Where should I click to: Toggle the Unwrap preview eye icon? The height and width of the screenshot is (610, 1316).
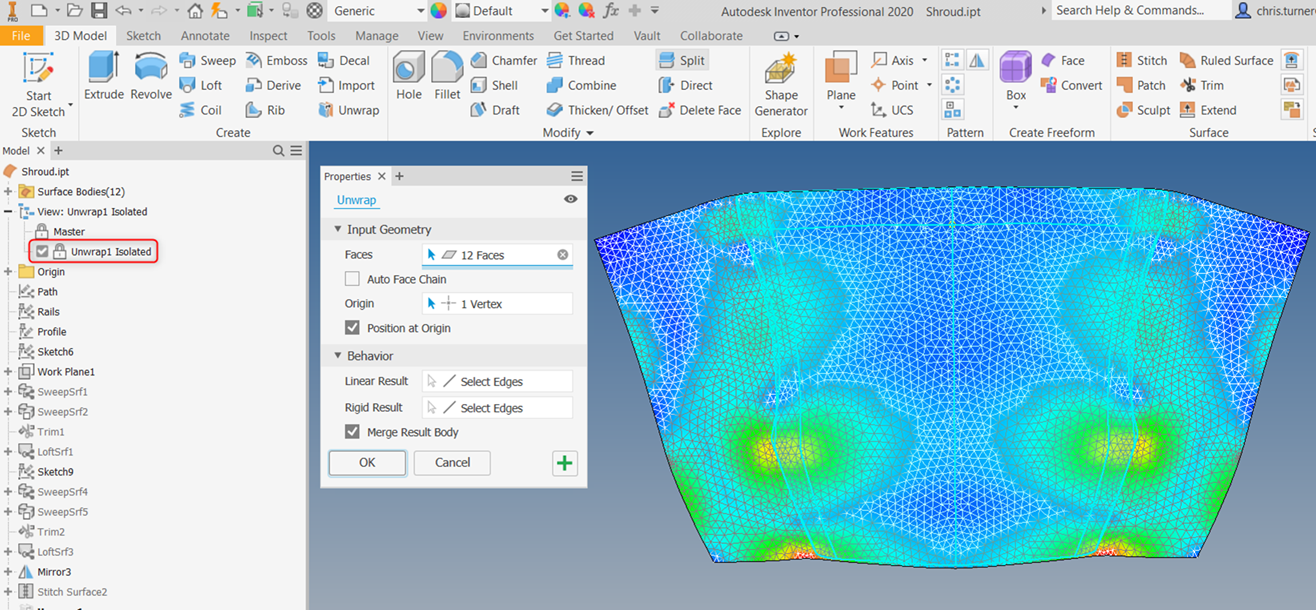coord(570,199)
